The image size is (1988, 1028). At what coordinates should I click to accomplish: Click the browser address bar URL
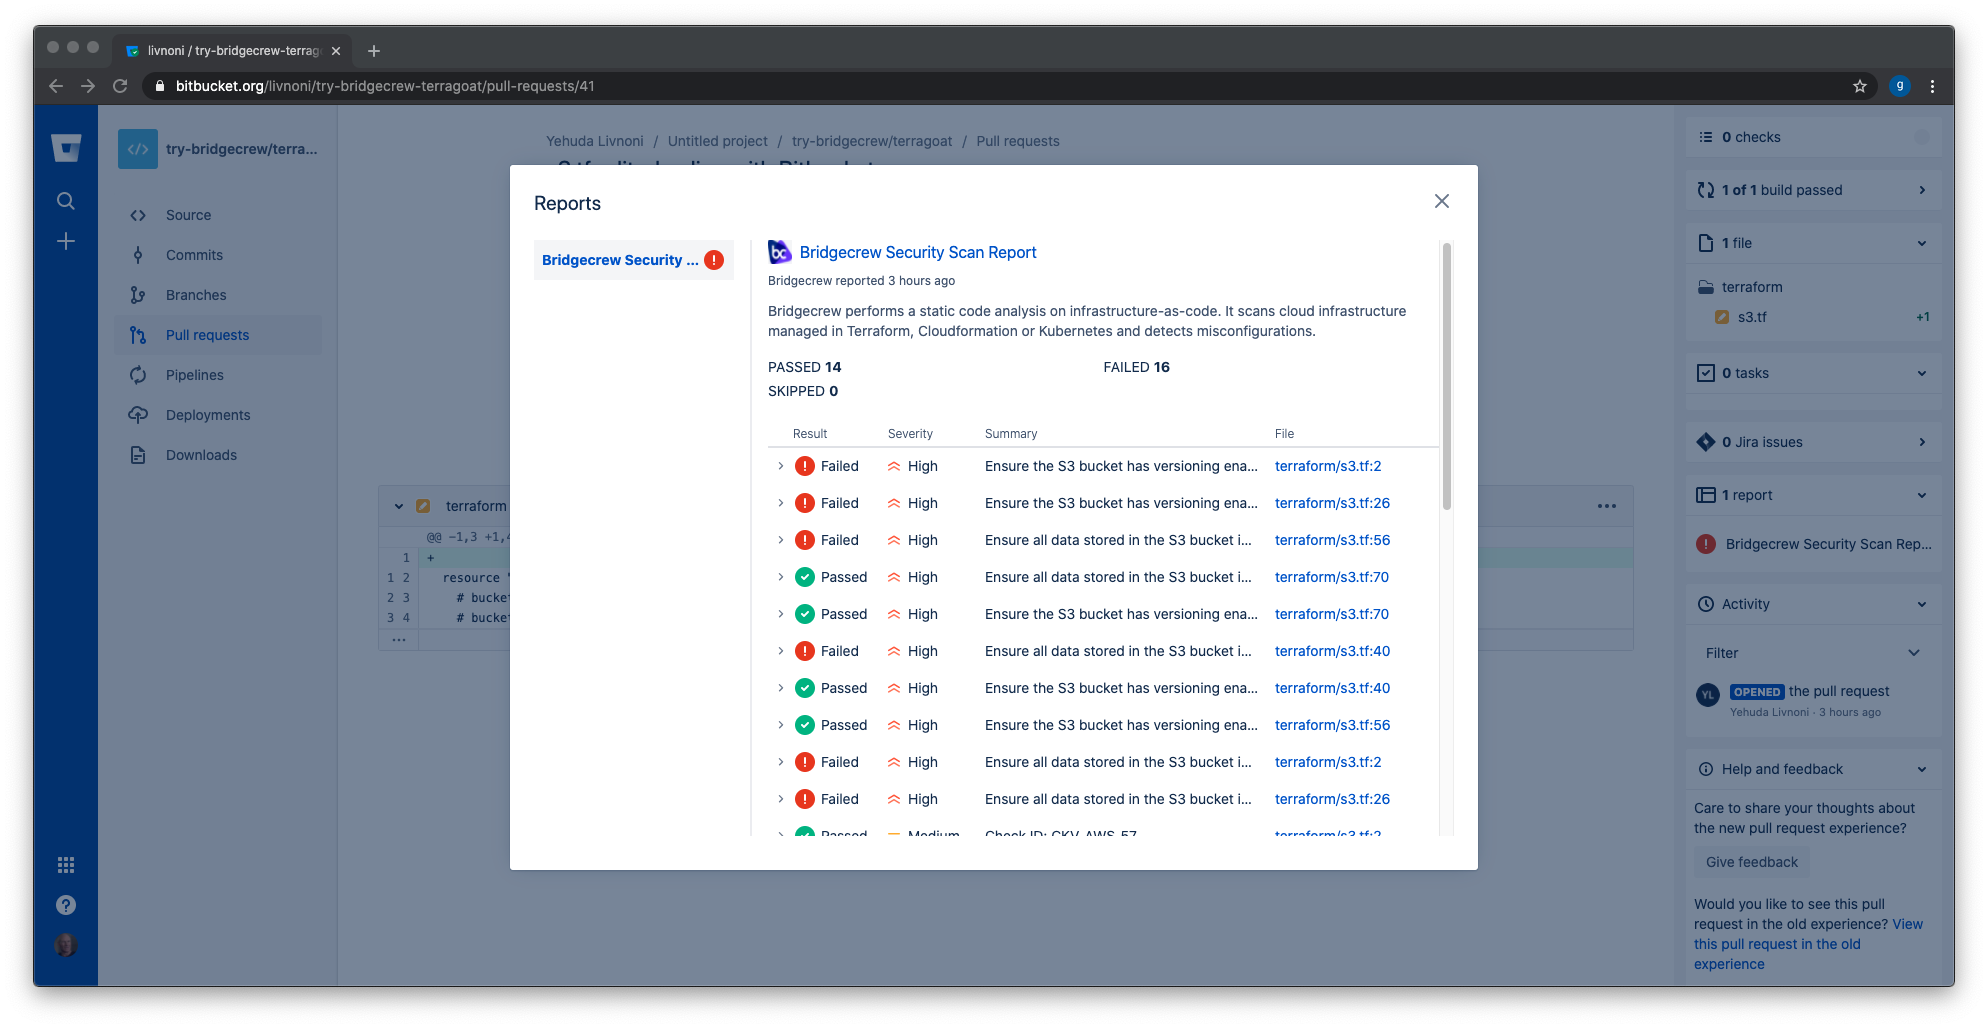click(385, 86)
